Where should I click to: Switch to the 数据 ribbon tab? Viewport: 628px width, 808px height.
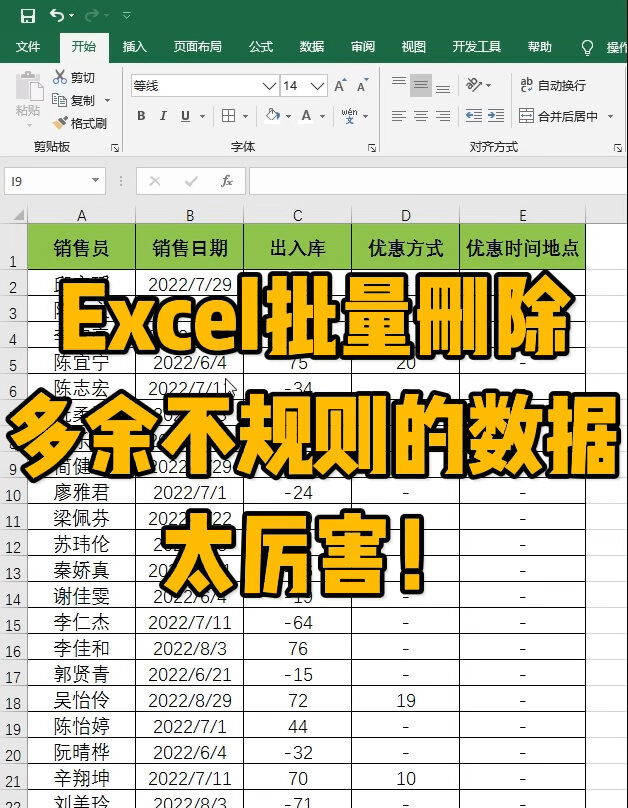(312, 47)
